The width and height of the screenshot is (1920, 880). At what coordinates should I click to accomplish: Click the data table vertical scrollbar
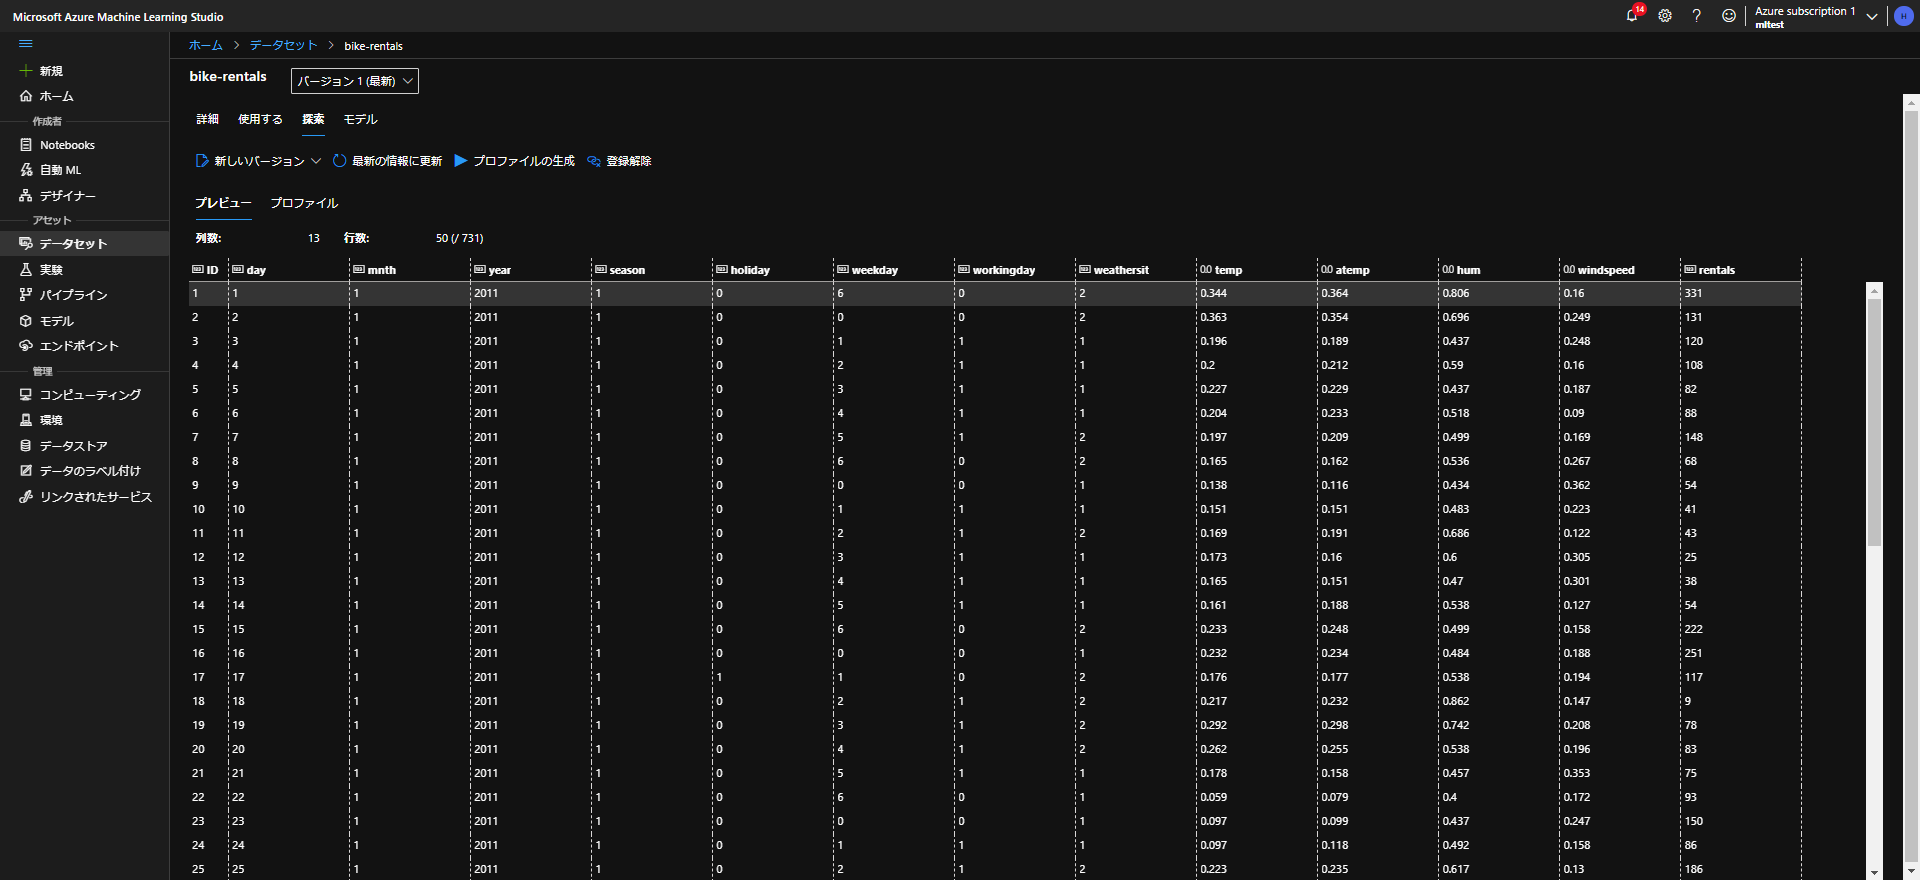coord(1875,420)
